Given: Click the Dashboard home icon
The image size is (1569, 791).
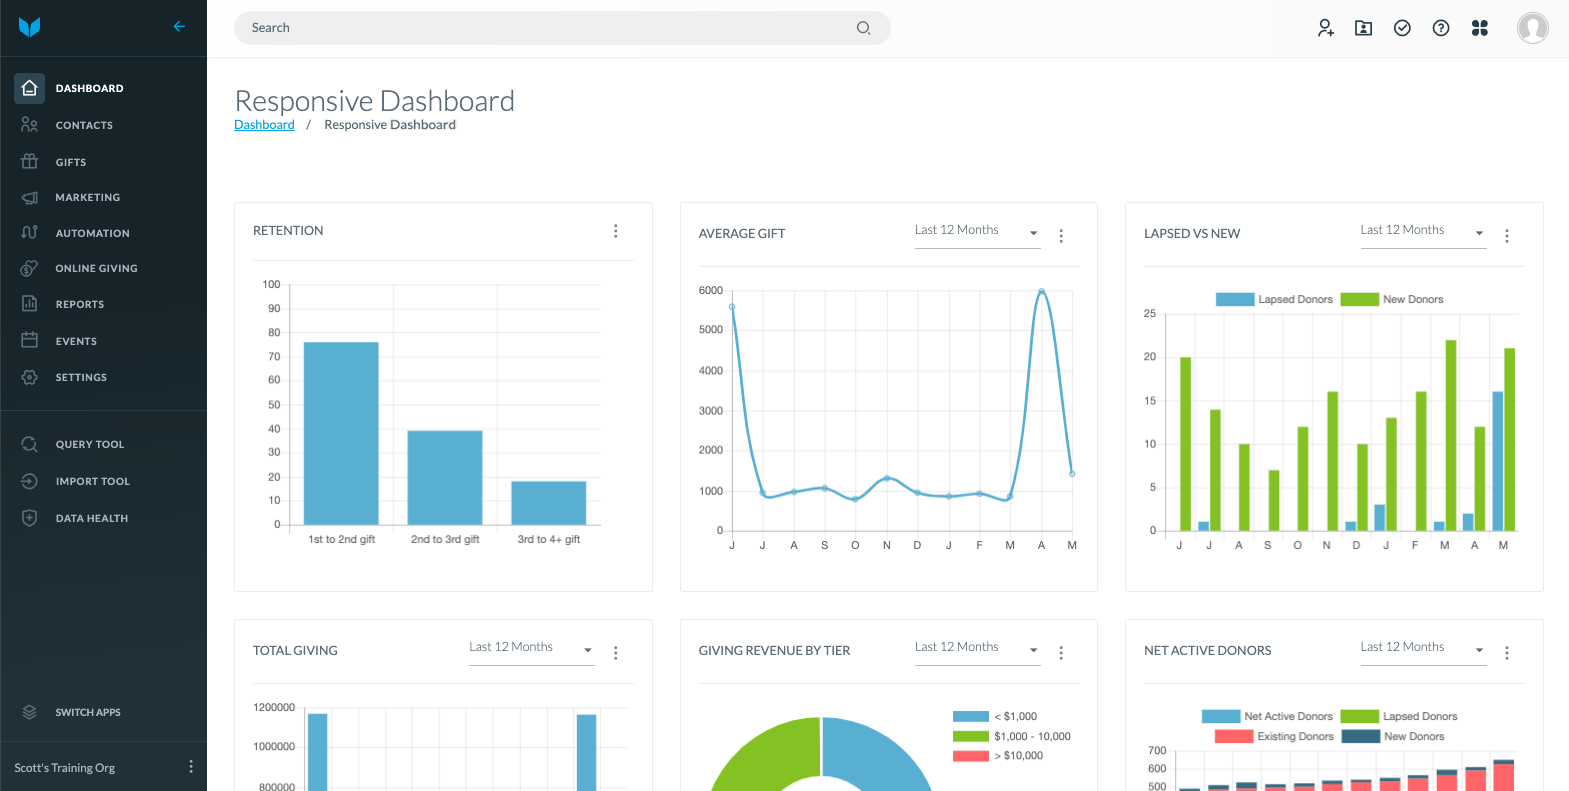Looking at the screenshot, I should [30, 88].
